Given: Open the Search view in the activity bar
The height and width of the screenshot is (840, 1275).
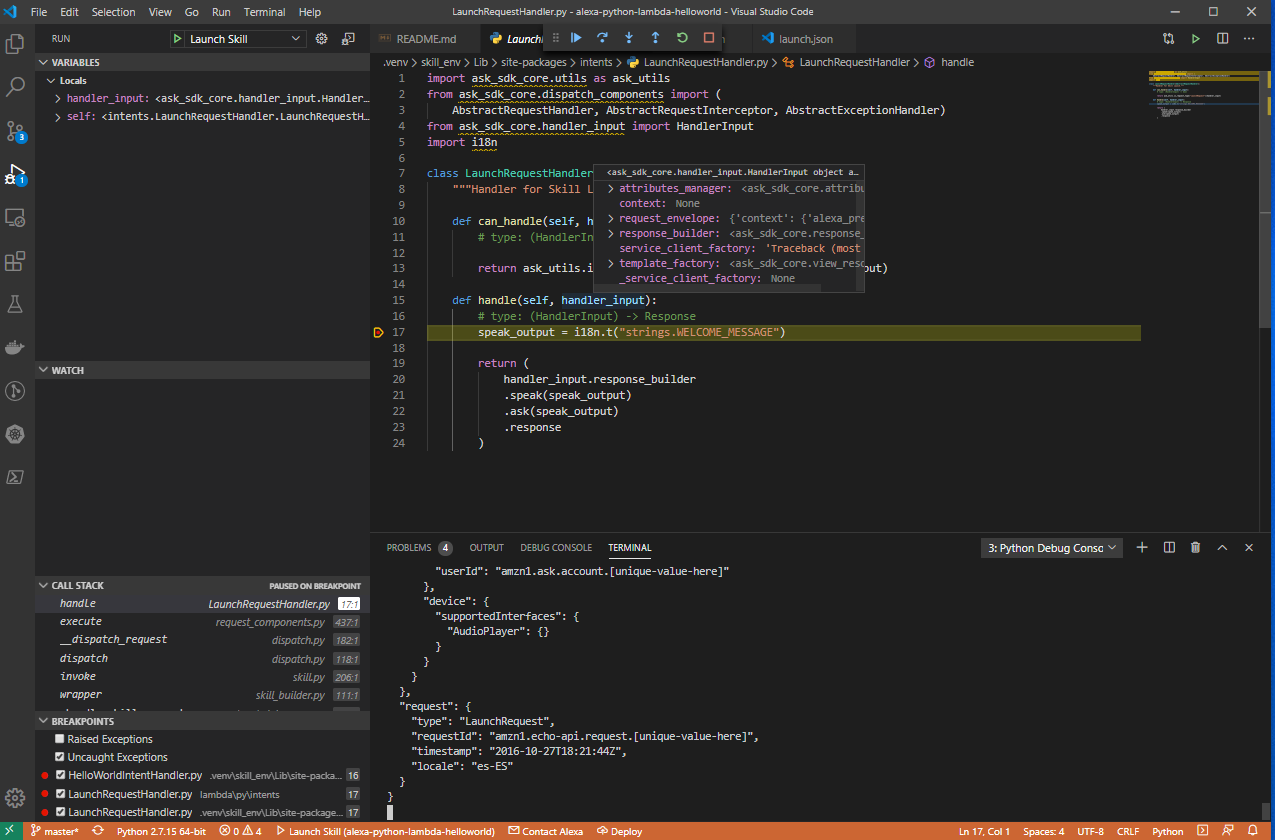Looking at the screenshot, I should 16,87.
